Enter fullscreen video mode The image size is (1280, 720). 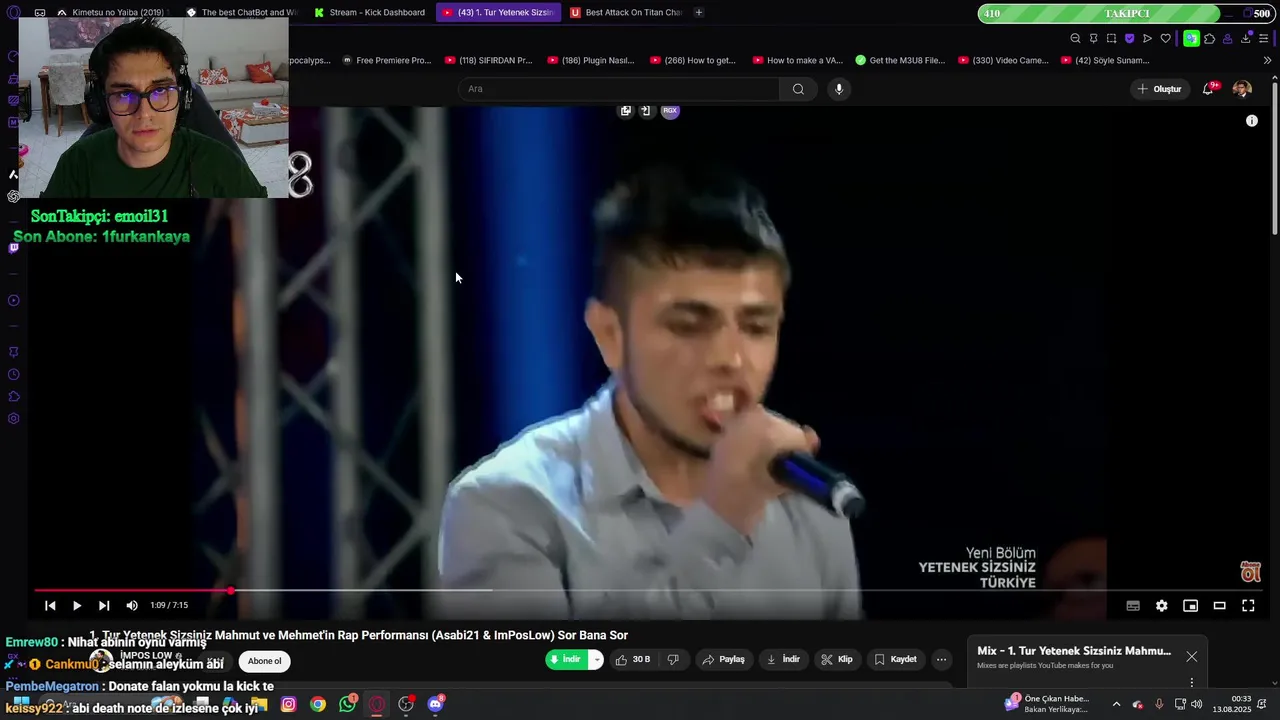click(x=1248, y=605)
